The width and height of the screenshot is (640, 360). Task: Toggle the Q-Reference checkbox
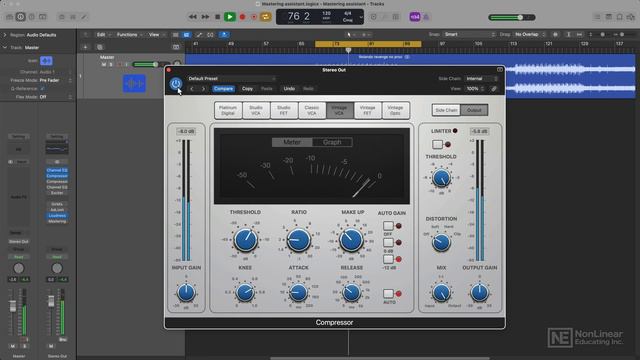42,89
